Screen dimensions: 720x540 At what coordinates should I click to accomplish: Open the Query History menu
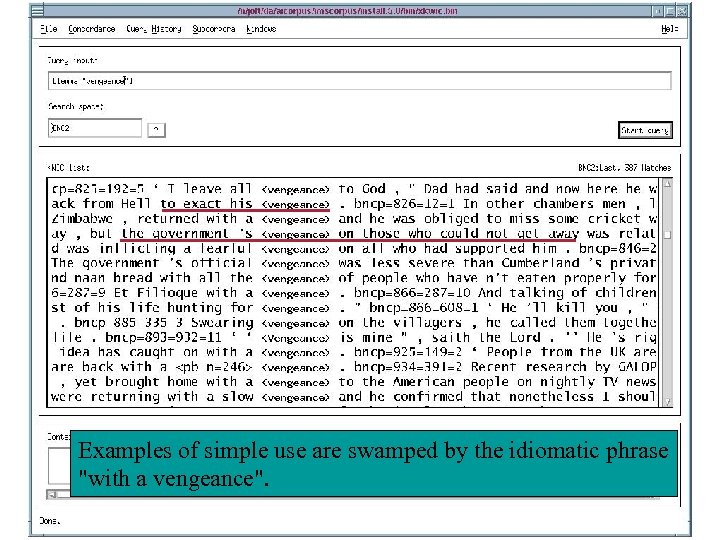click(x=154, y=29)
